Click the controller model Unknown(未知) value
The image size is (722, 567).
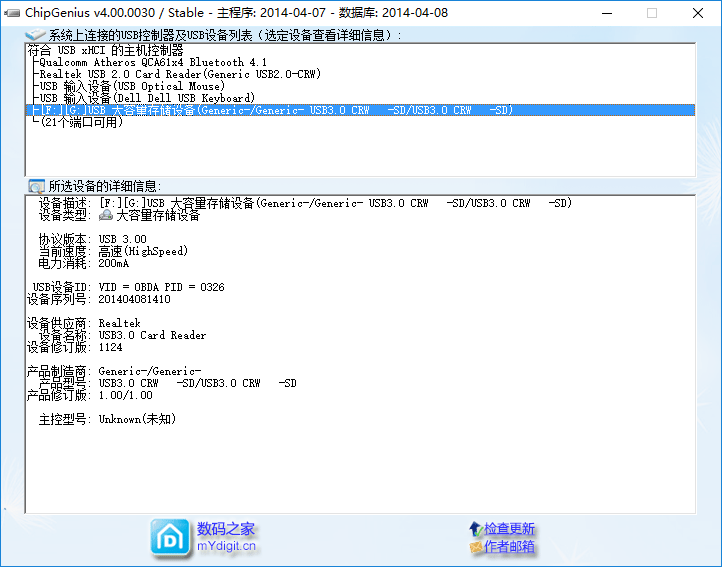(137, 419)
